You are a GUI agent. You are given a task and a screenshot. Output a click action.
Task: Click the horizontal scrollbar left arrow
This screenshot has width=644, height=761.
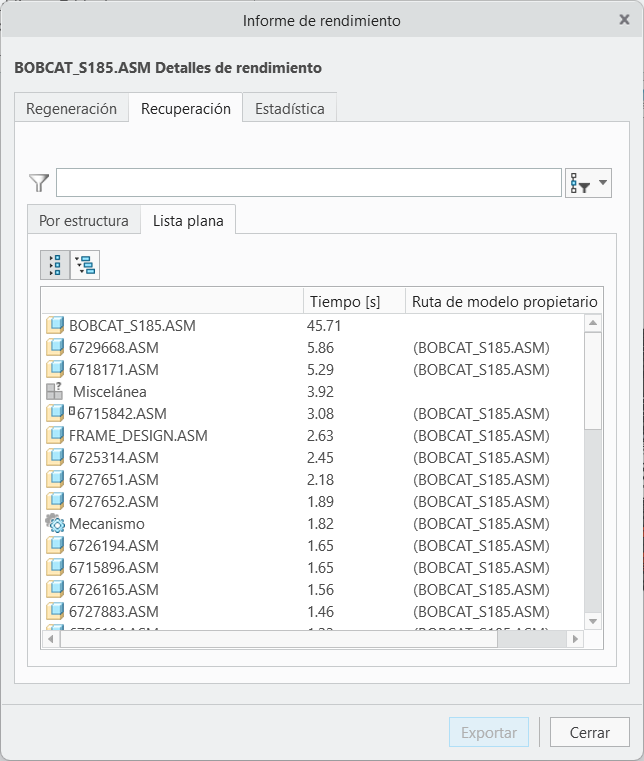click(x=50, y=639)
